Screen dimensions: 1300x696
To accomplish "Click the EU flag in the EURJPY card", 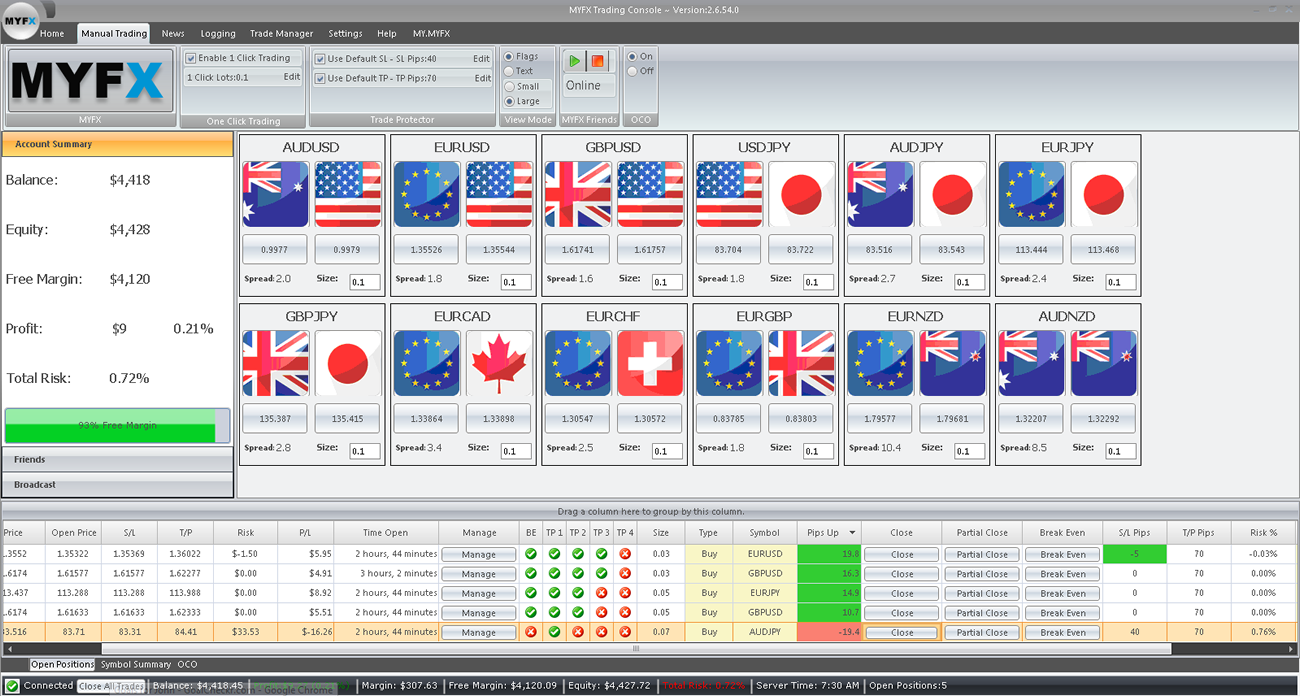I will (1031, 194).
